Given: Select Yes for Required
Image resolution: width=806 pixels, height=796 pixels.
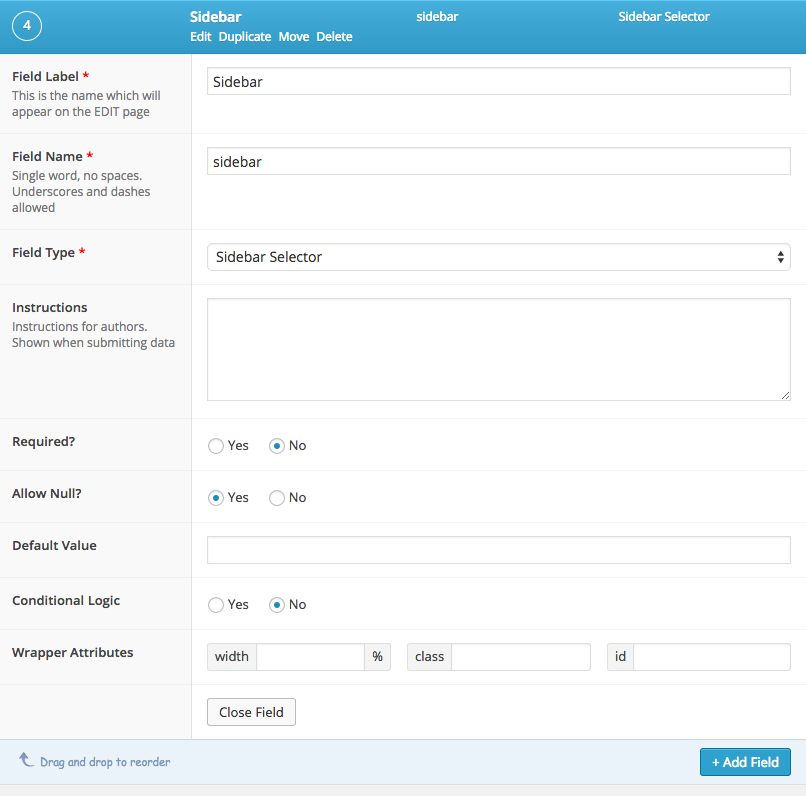Looking at the screenshot, I should click(x=216, y=446).
